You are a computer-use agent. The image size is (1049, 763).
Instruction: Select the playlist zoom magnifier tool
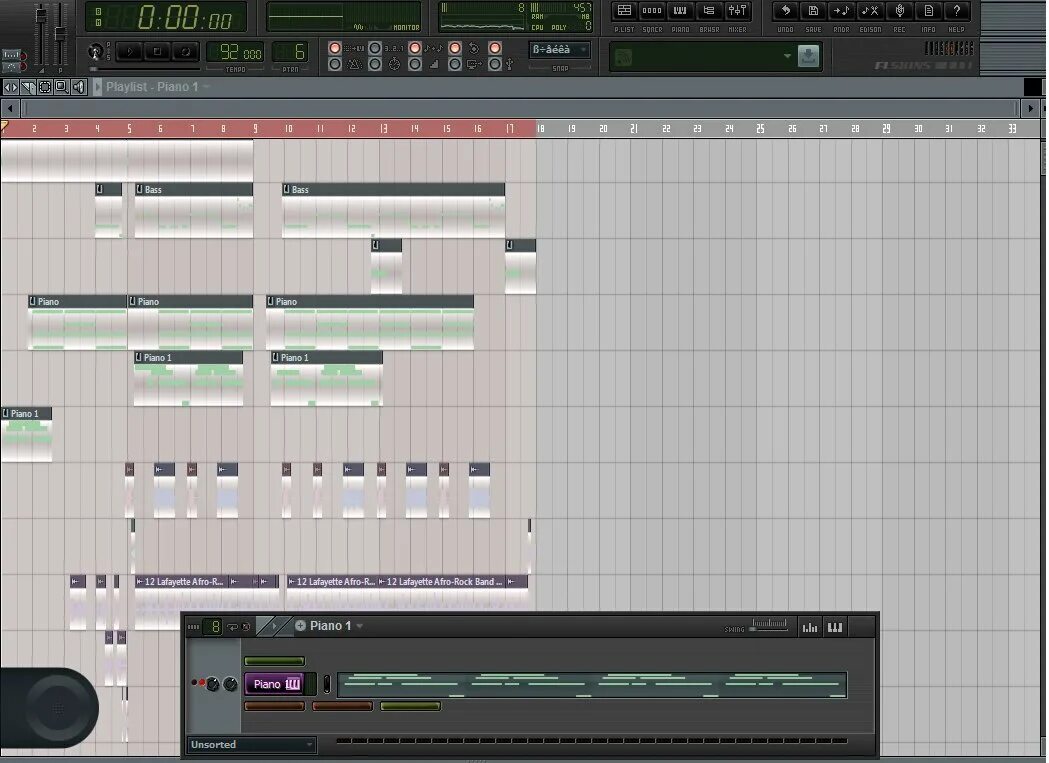pos(62,87)
